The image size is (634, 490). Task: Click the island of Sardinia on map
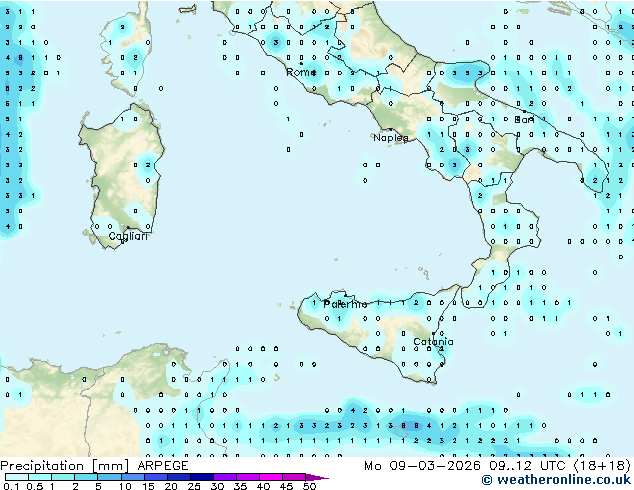pos(121,178)
